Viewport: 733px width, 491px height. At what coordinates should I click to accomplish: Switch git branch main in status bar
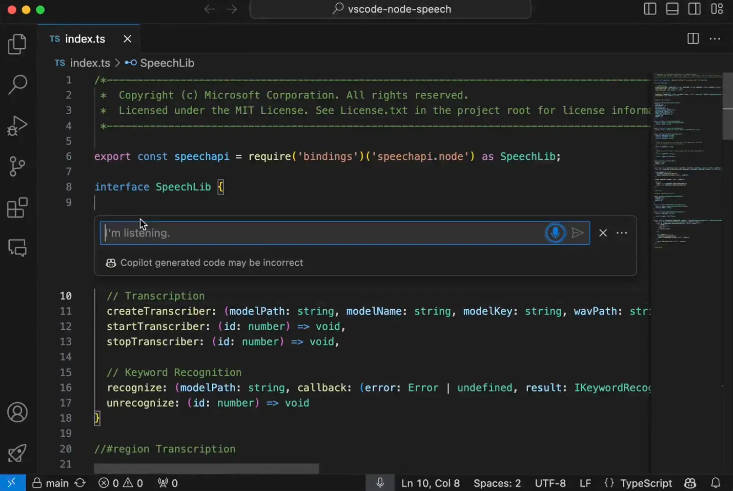(50, 483)
